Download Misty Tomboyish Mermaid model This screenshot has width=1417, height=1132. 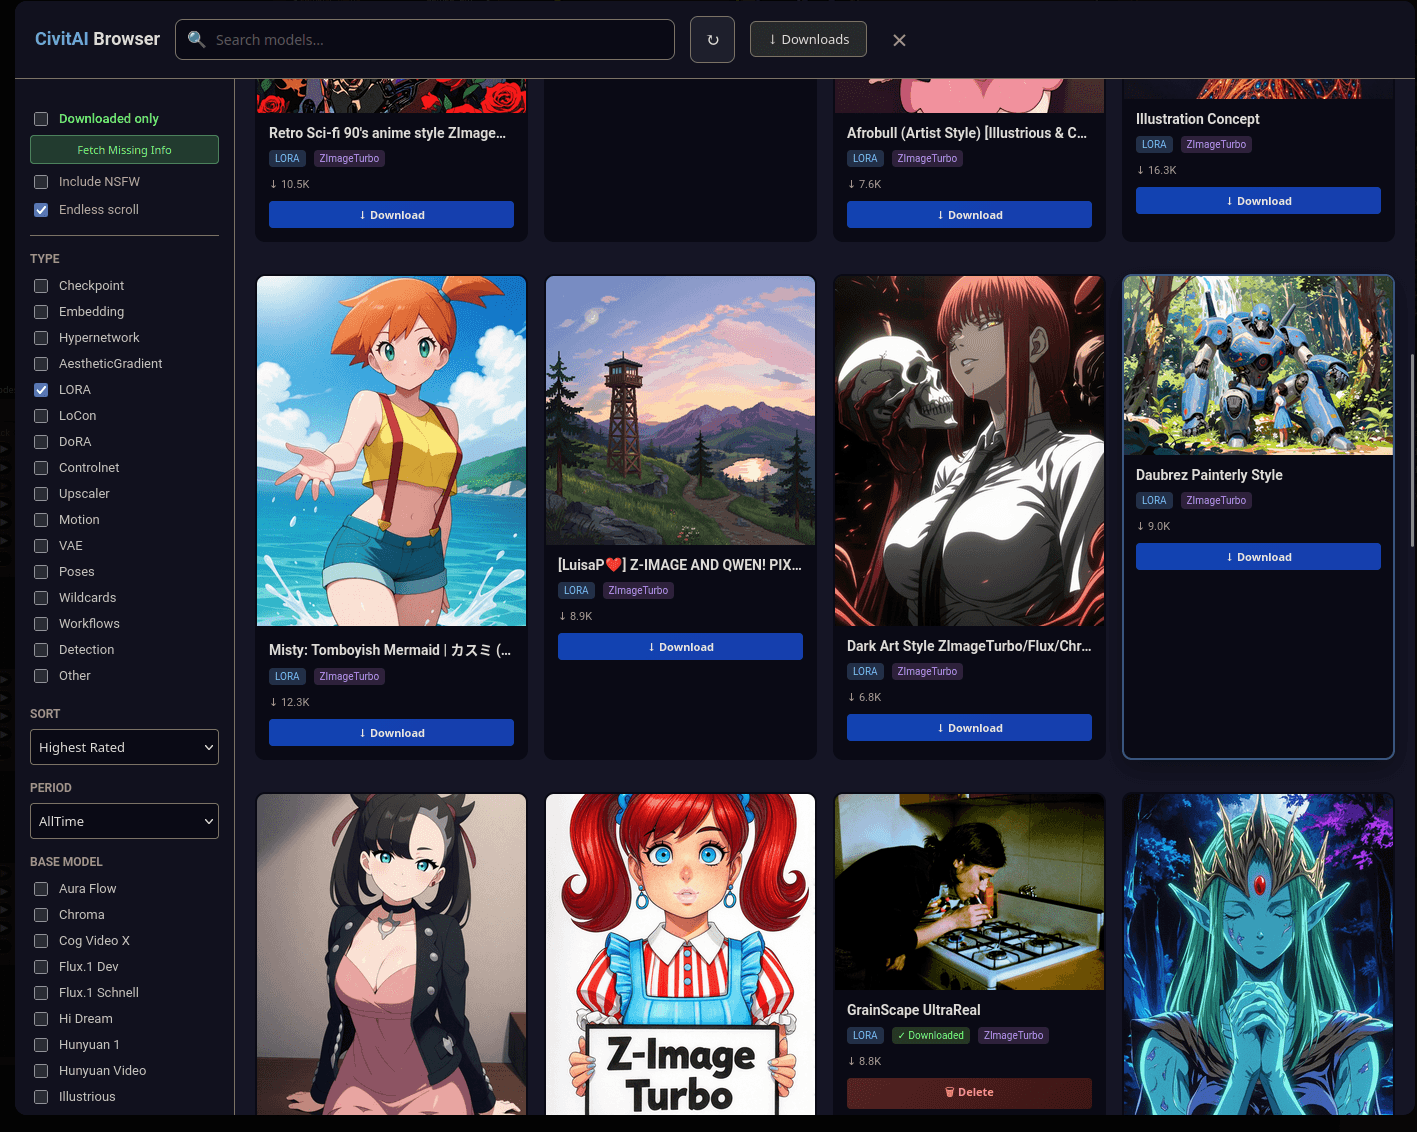point(391,733)
